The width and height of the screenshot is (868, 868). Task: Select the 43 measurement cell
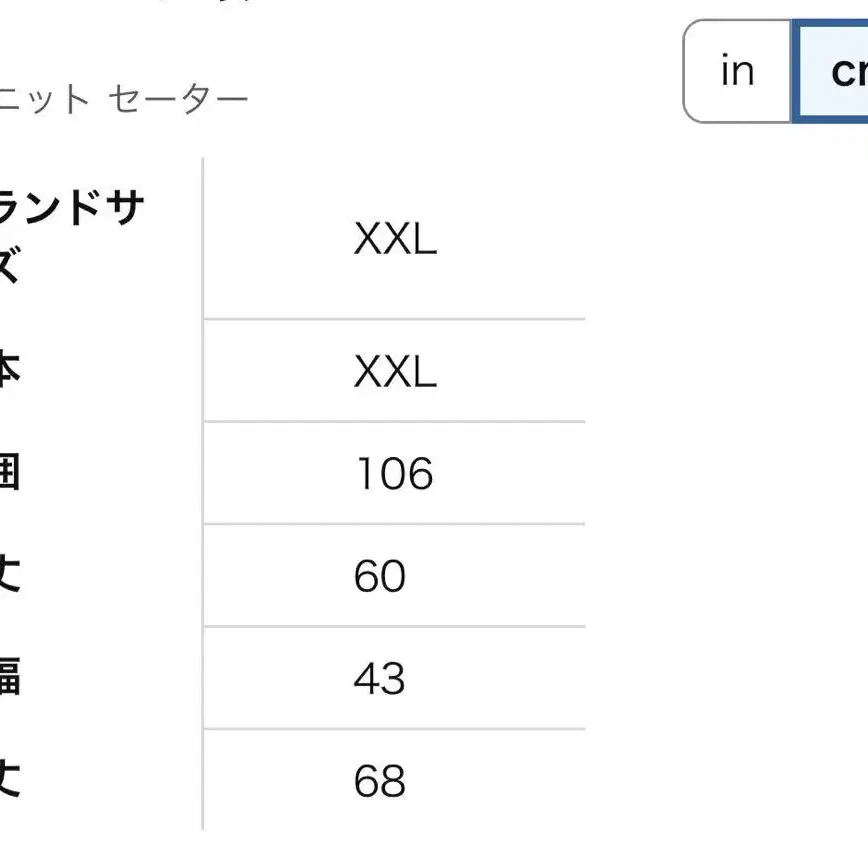(380, 679)
